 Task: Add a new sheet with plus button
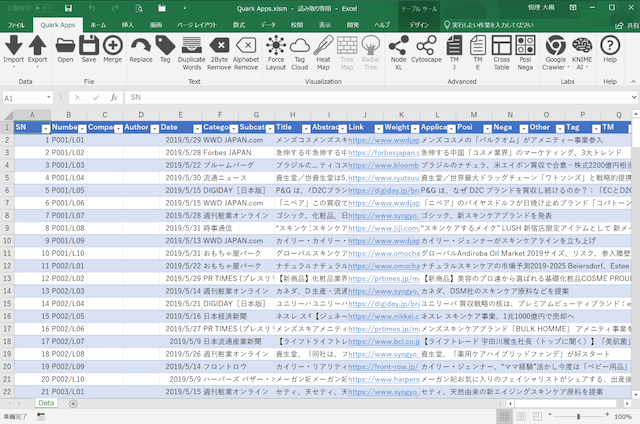[73, 404]
